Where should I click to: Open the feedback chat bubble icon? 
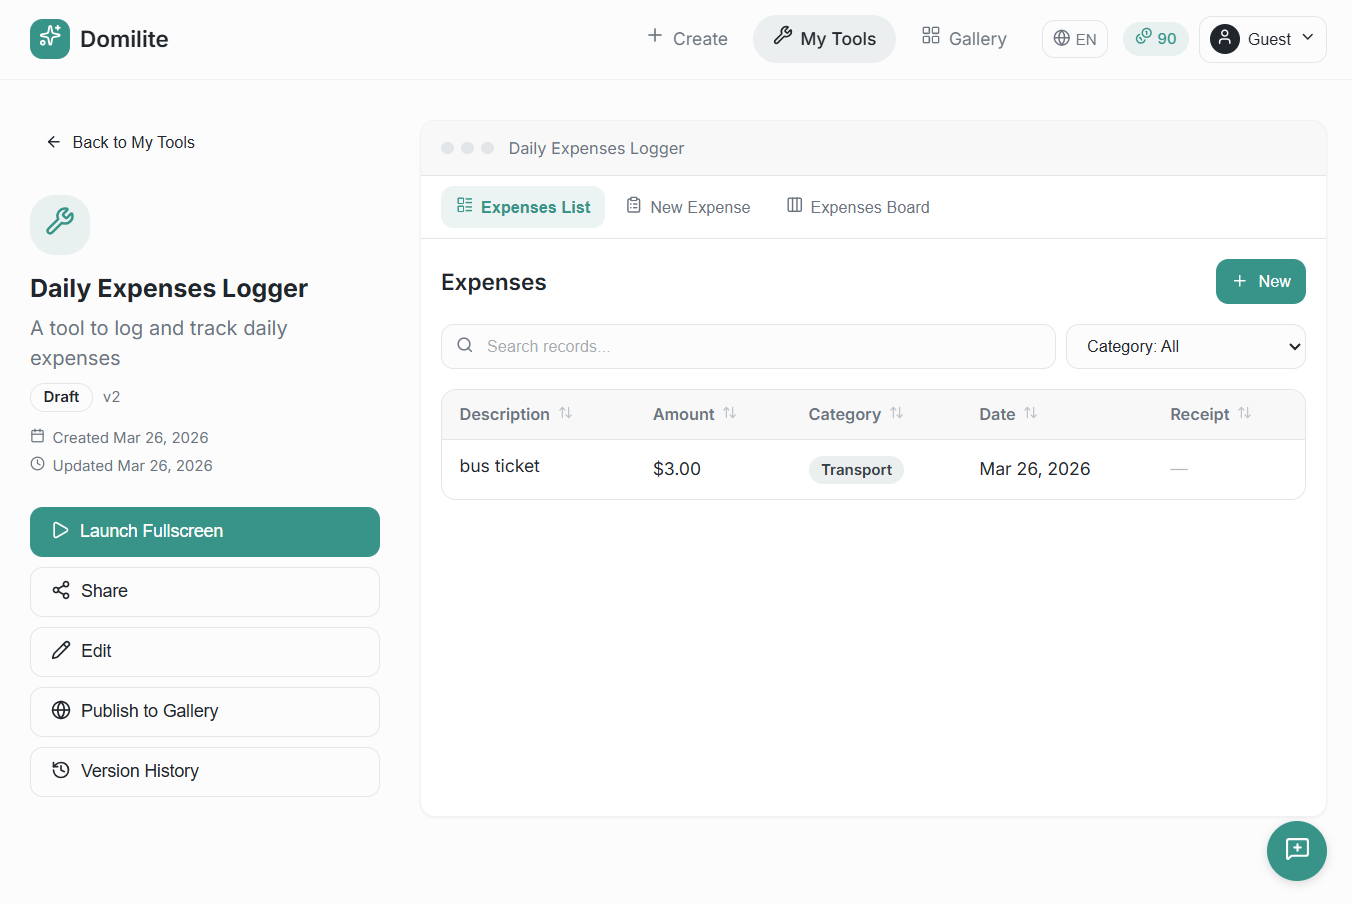tap(1297, 851)
